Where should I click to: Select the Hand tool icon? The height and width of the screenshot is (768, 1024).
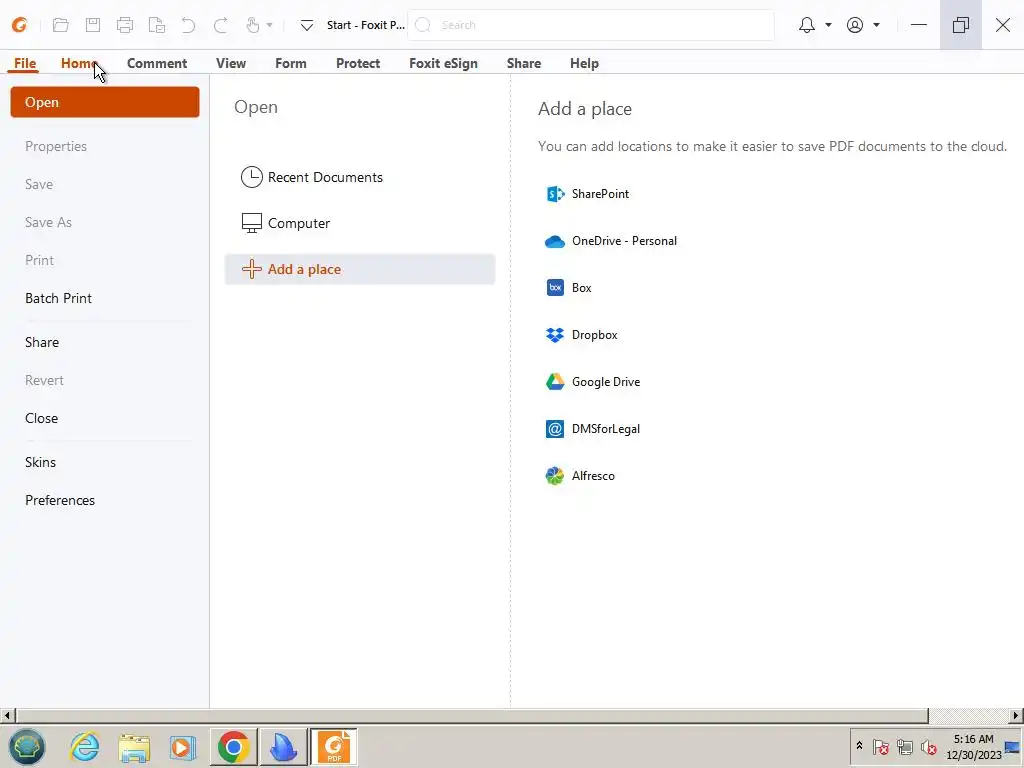coord(253,25)
